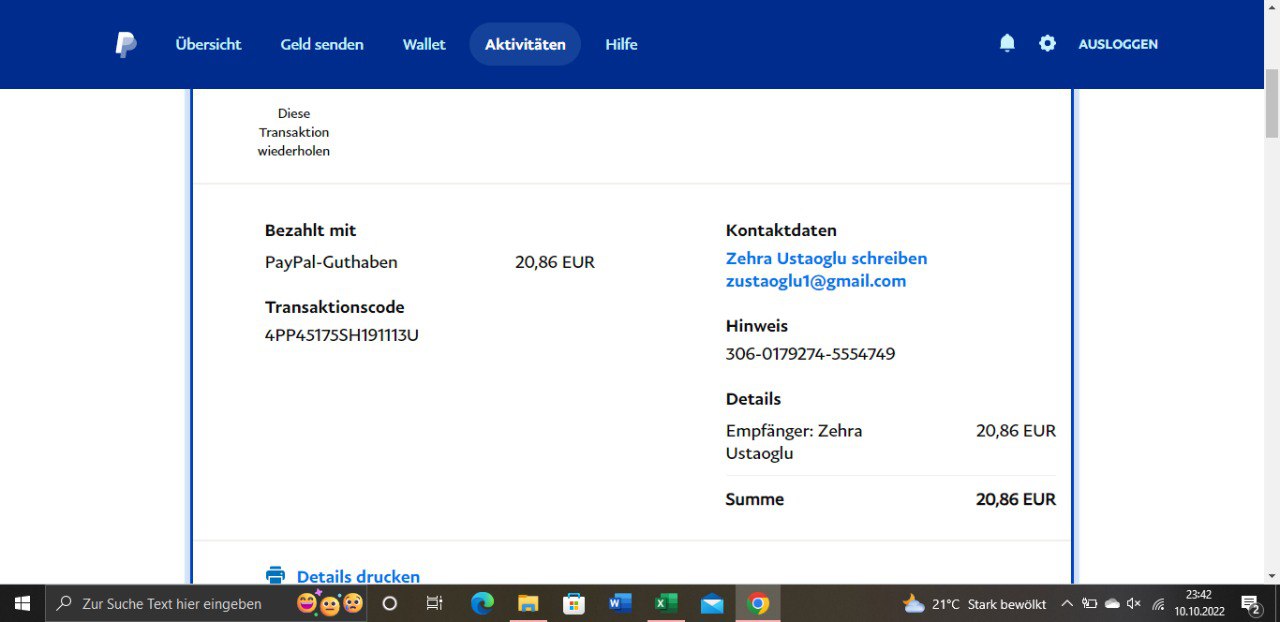Click the Details drucken link
The image size is (1280, 622).
358,577
